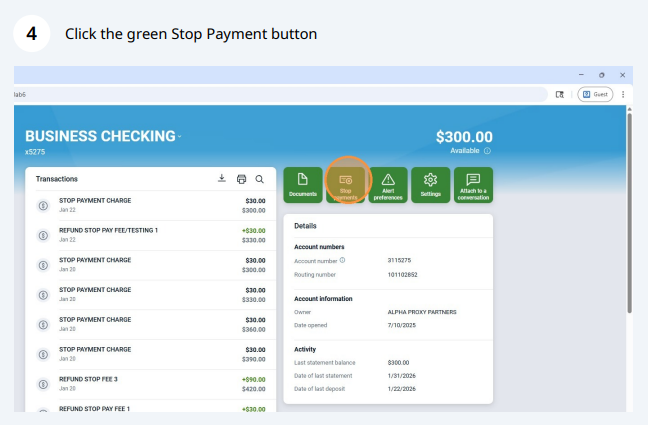Search transactions with magnifier icon
This screenshot has height=425, width=648.
pyautogui.click(x=259, y=179)
